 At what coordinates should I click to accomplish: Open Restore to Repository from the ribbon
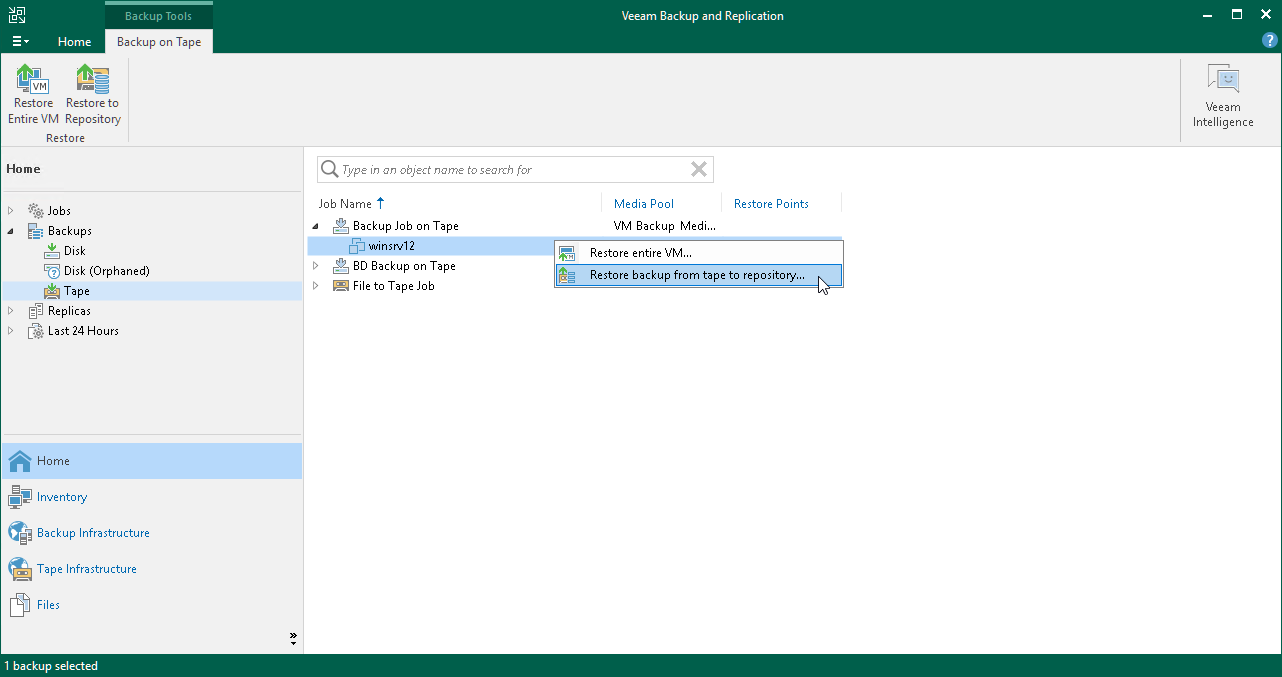click(91, 90)
